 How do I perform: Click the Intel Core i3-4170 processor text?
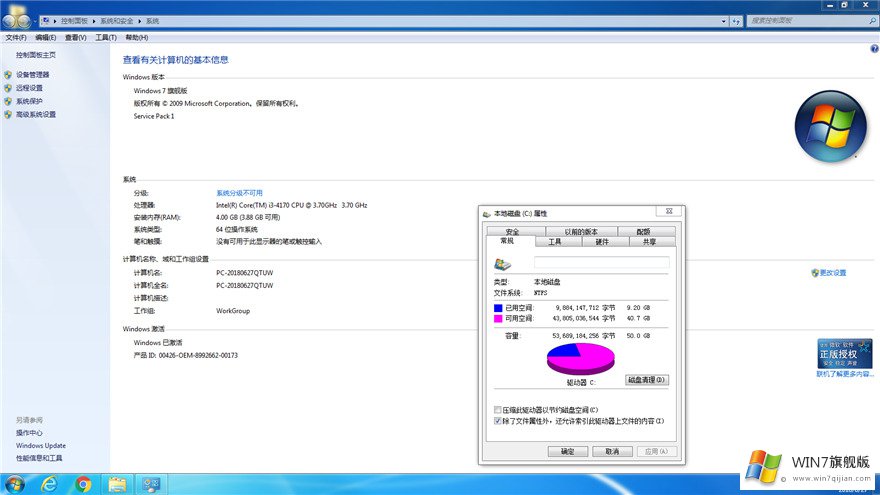pyautogui.click(x=291, y=205)
